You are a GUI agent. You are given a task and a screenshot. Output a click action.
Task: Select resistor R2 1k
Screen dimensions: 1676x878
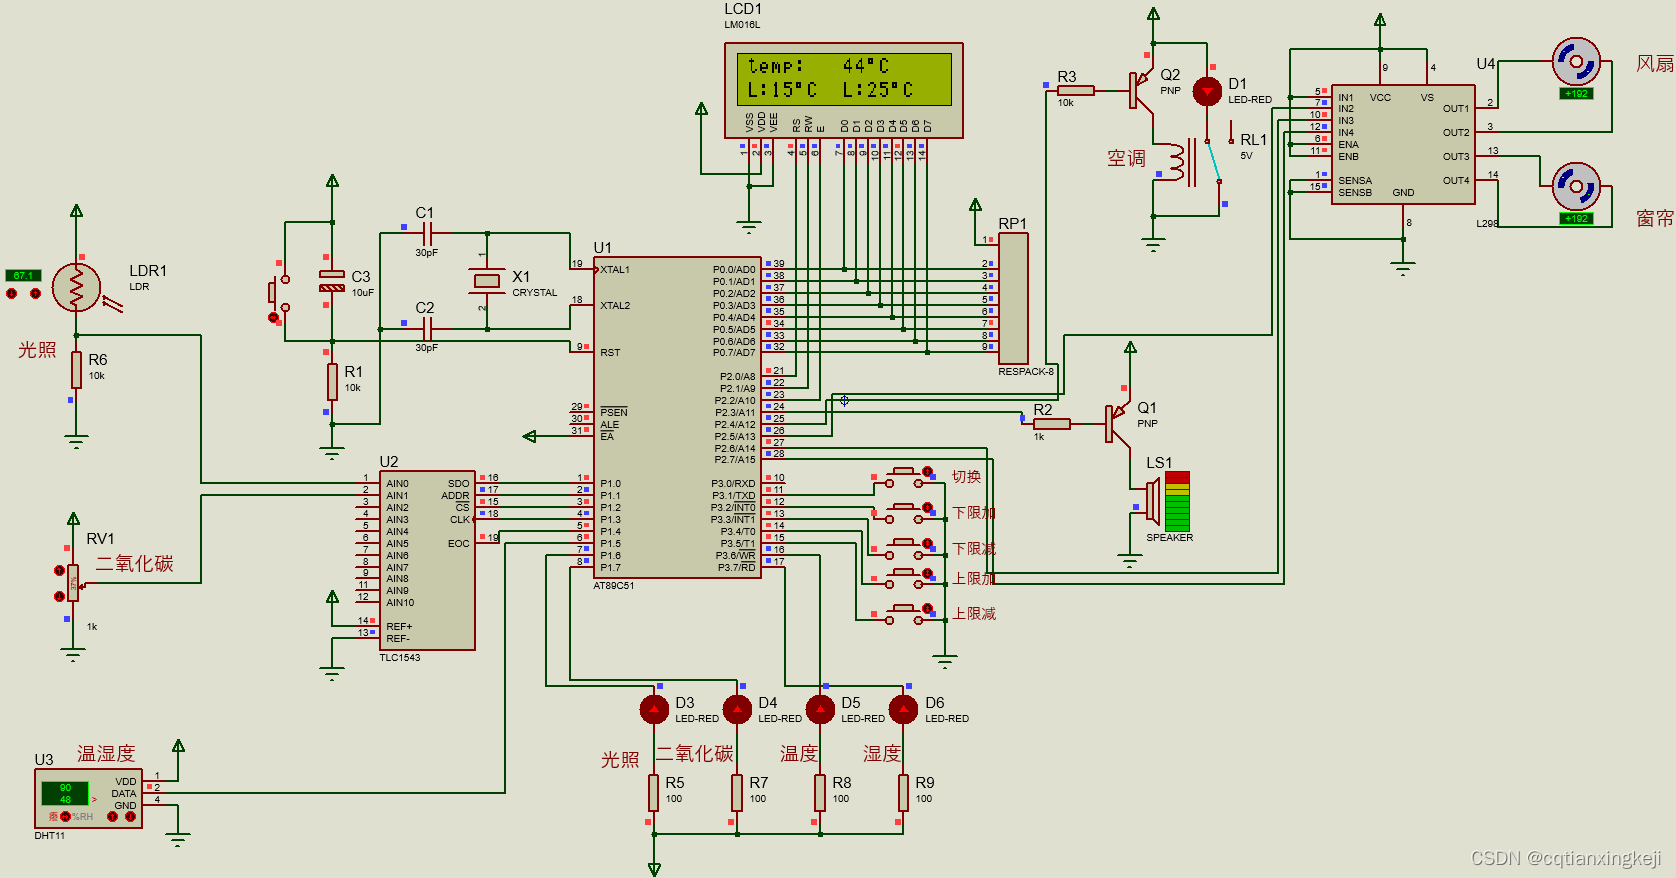coord(1051,424)
